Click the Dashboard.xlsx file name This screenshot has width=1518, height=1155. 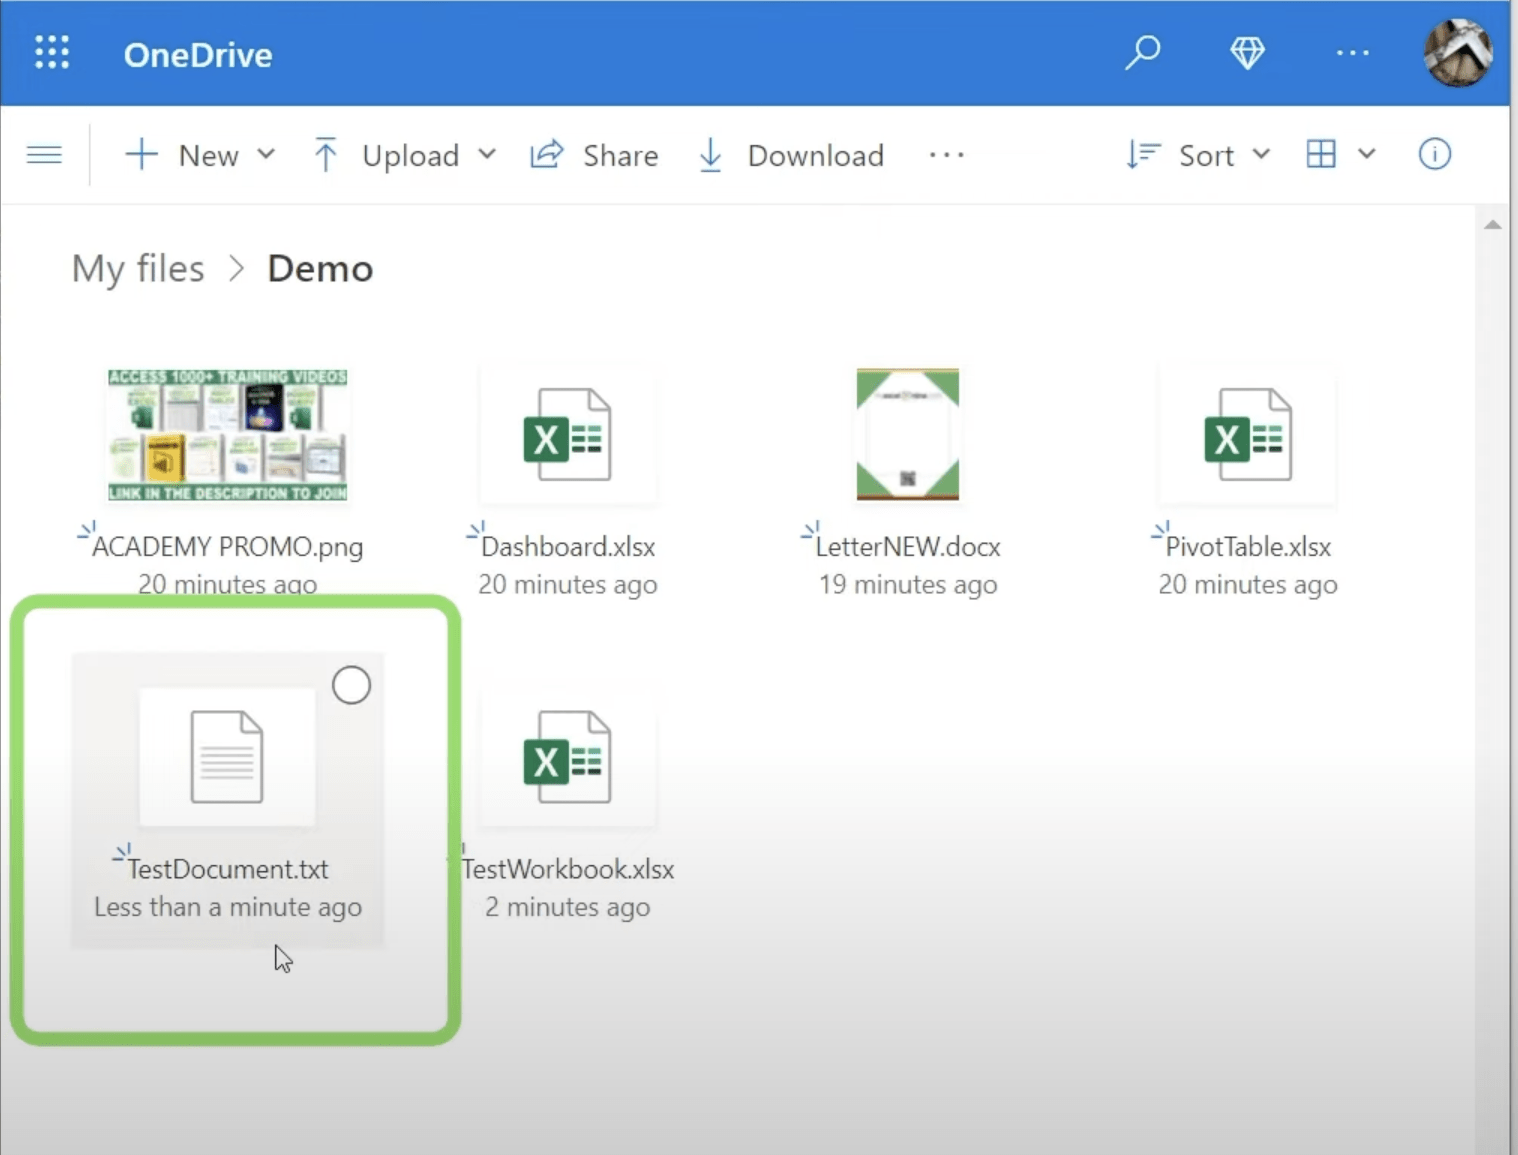pos(568,547)
